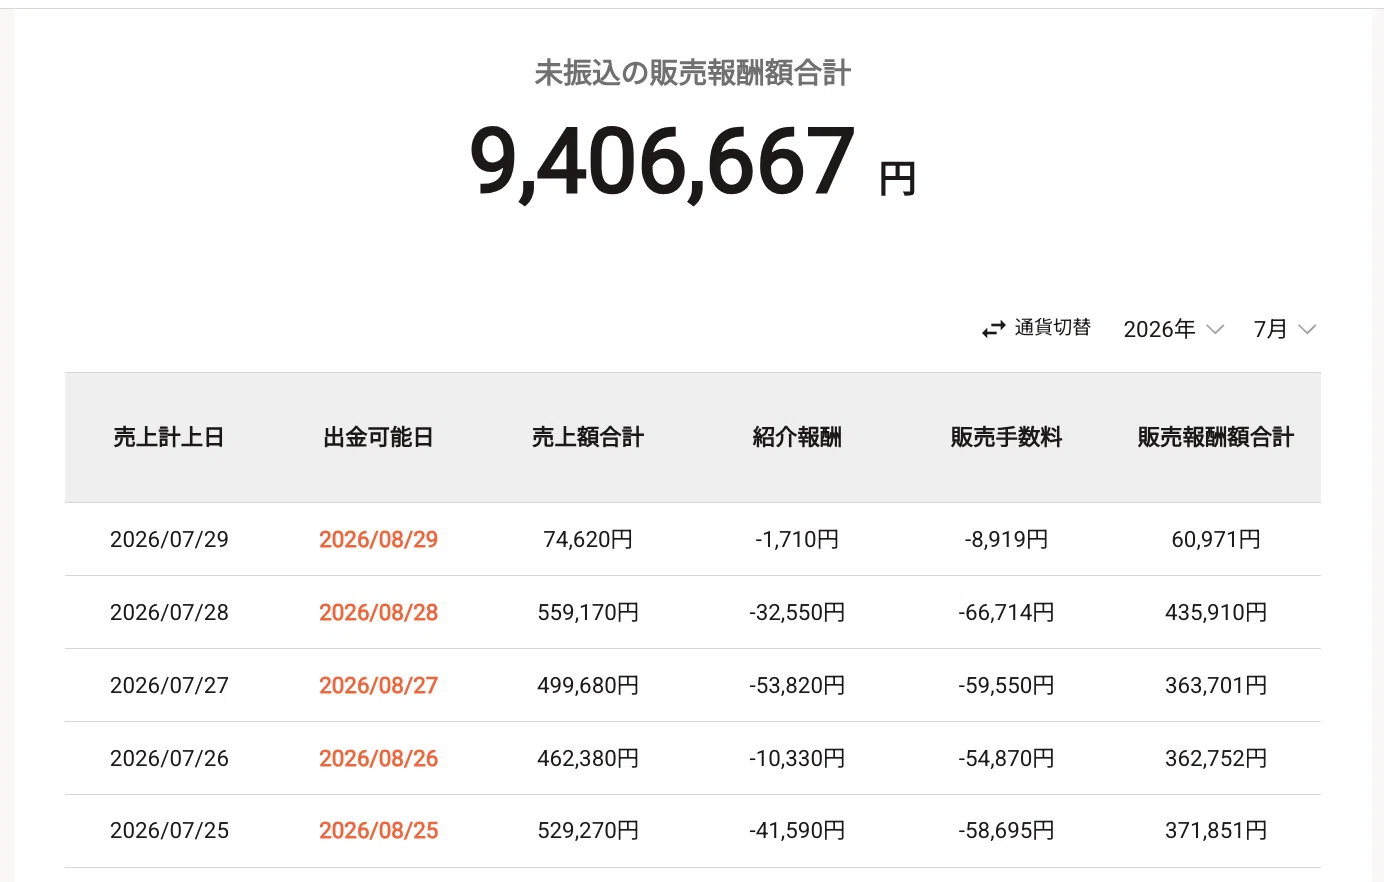Click the 2026/07/26 sales date cell

tap(169, 758)
